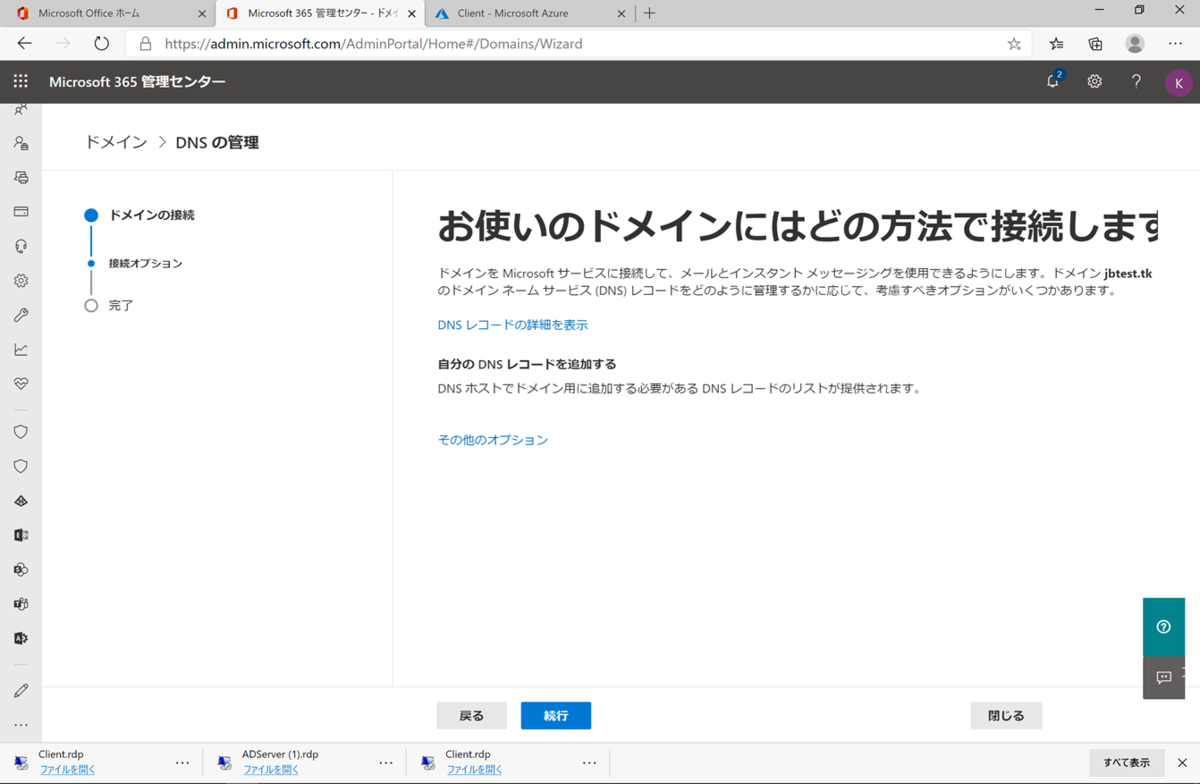Show all sidebar items via ellipsis

tap(21, 725)
